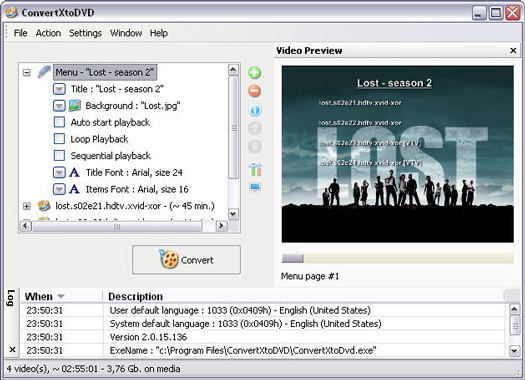Select lost.s02e21.hdtv.xvid-xor (~ 45 min.) item
Image resolution: width=525 pixels, height=380 pixels.
pos(135,206)
